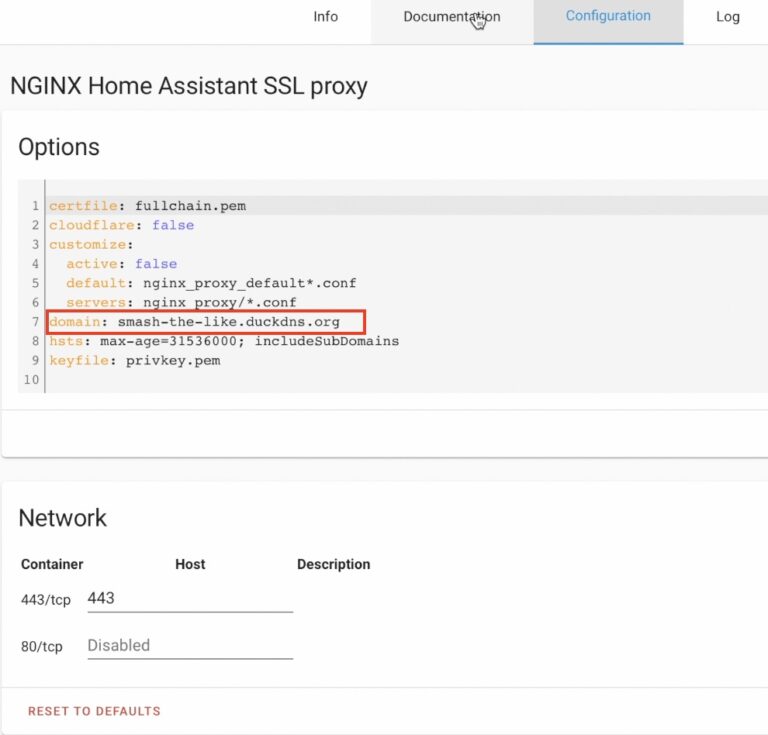Edit the 443/tcp host port field

190,598
